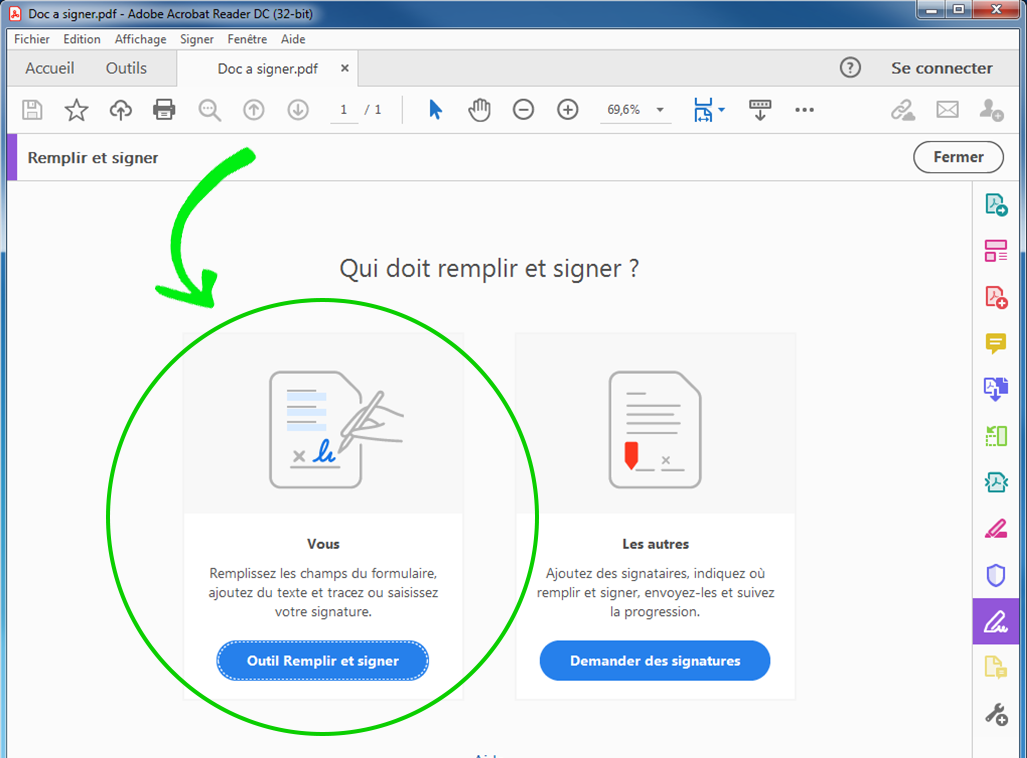1027x758 pixels.
Task: Click the Print icon
Action: tap(164, 109)
